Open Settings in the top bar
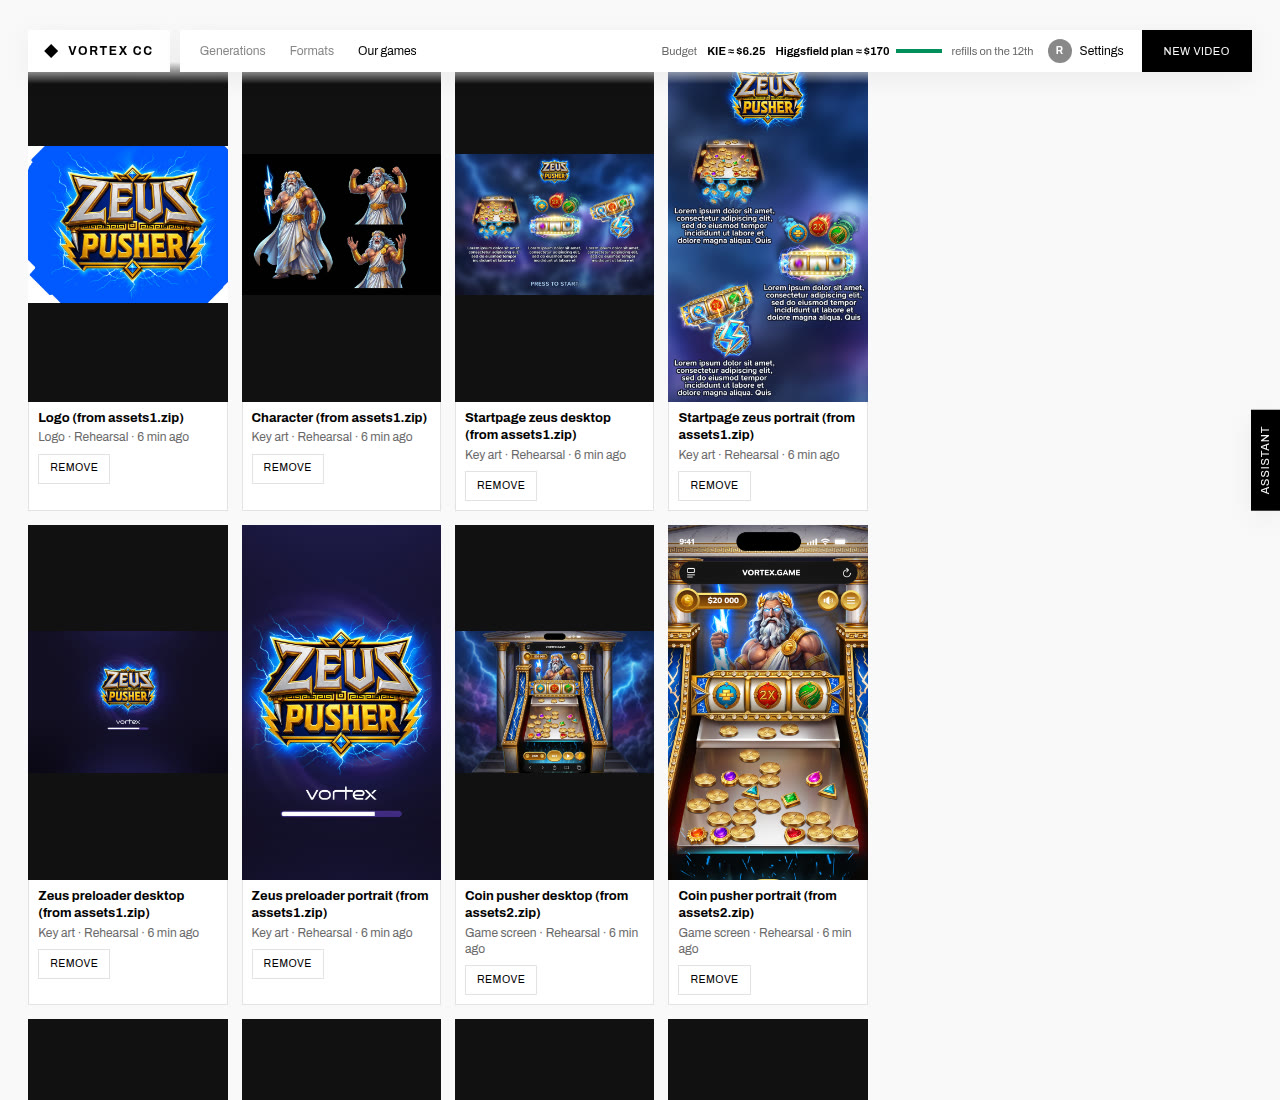1280x1100 pixels. tap(1101, 51)
